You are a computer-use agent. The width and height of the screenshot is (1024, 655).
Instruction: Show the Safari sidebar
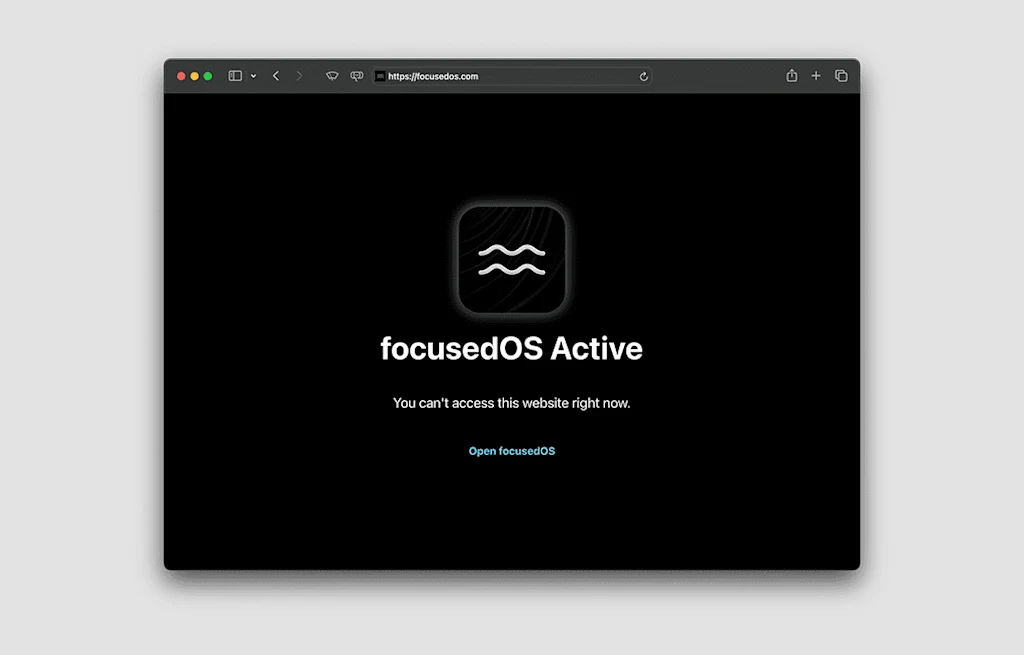click(x=235, y=76)
